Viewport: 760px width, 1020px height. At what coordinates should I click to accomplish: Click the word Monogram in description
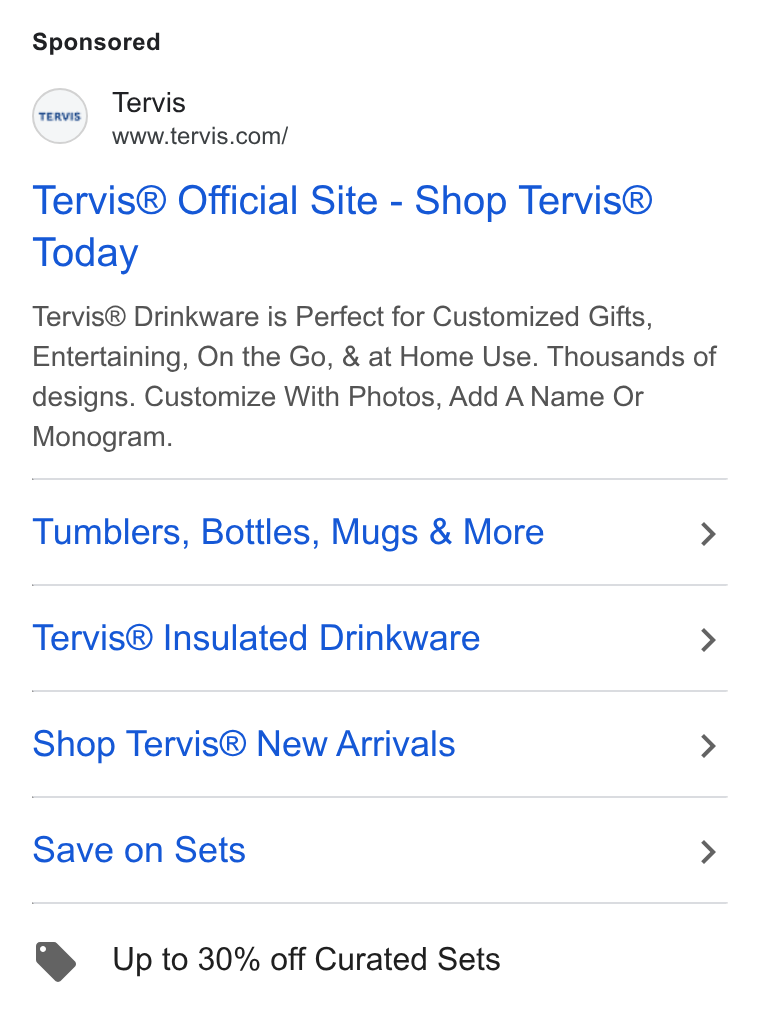pos(103,438)
